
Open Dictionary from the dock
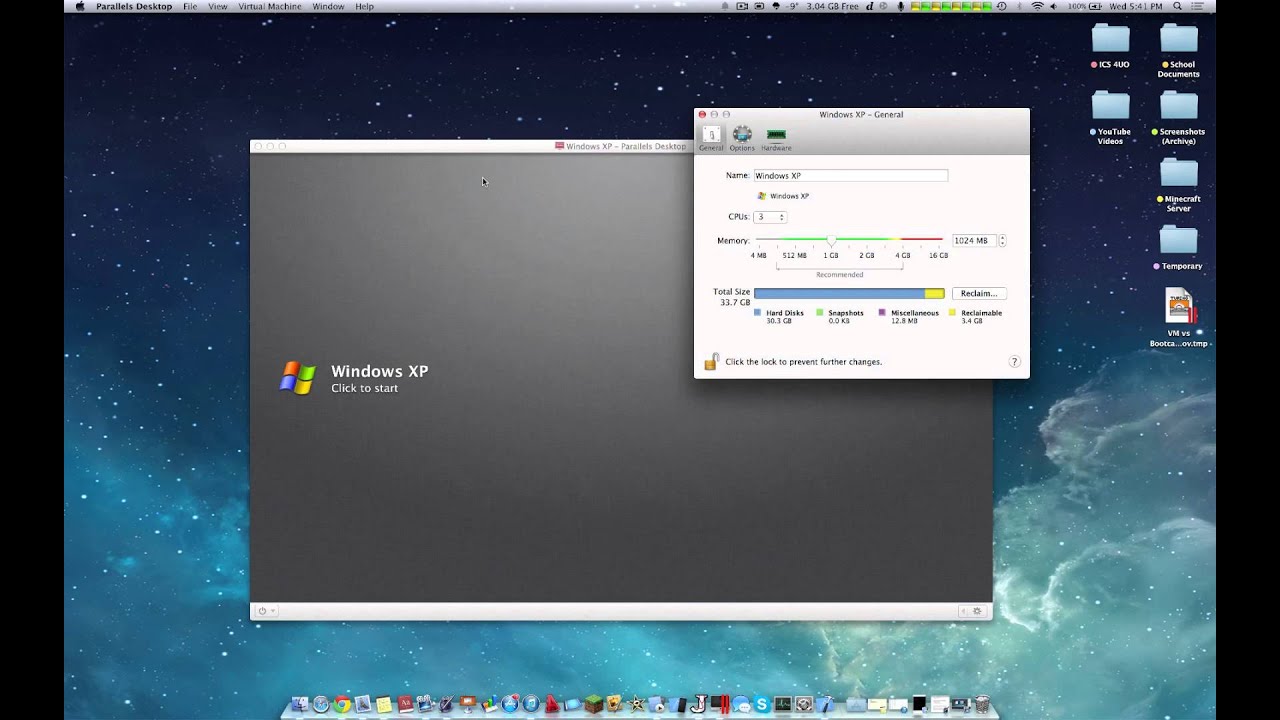[x=405, y=704]
